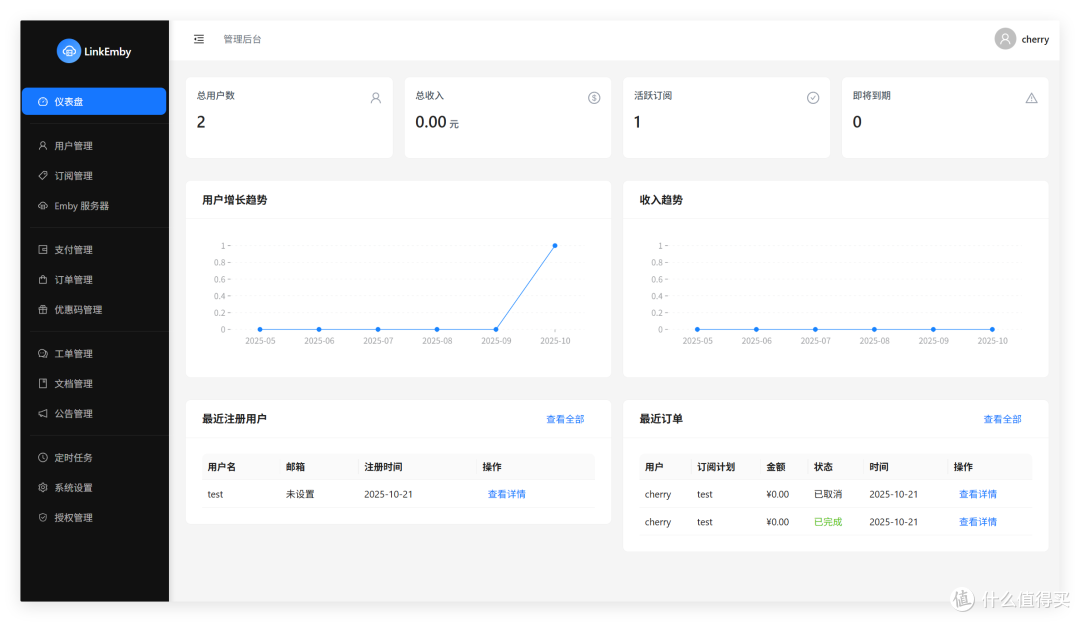The width and height of the screenshot is (1080, 622).
Task: Click the cherry username in header
Action: pyautogui.click(x=1035, y=39)
